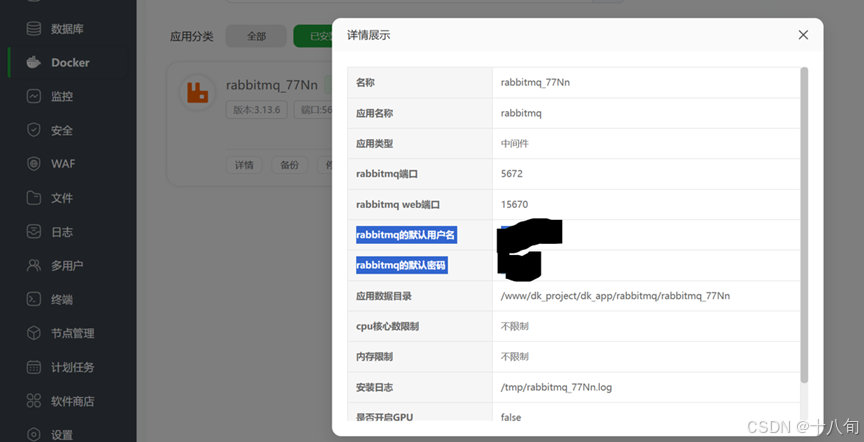This screenshot has height=442, width=864.
Task: Click the 应用名称 value rabbitmq
Action: point(521,113)
